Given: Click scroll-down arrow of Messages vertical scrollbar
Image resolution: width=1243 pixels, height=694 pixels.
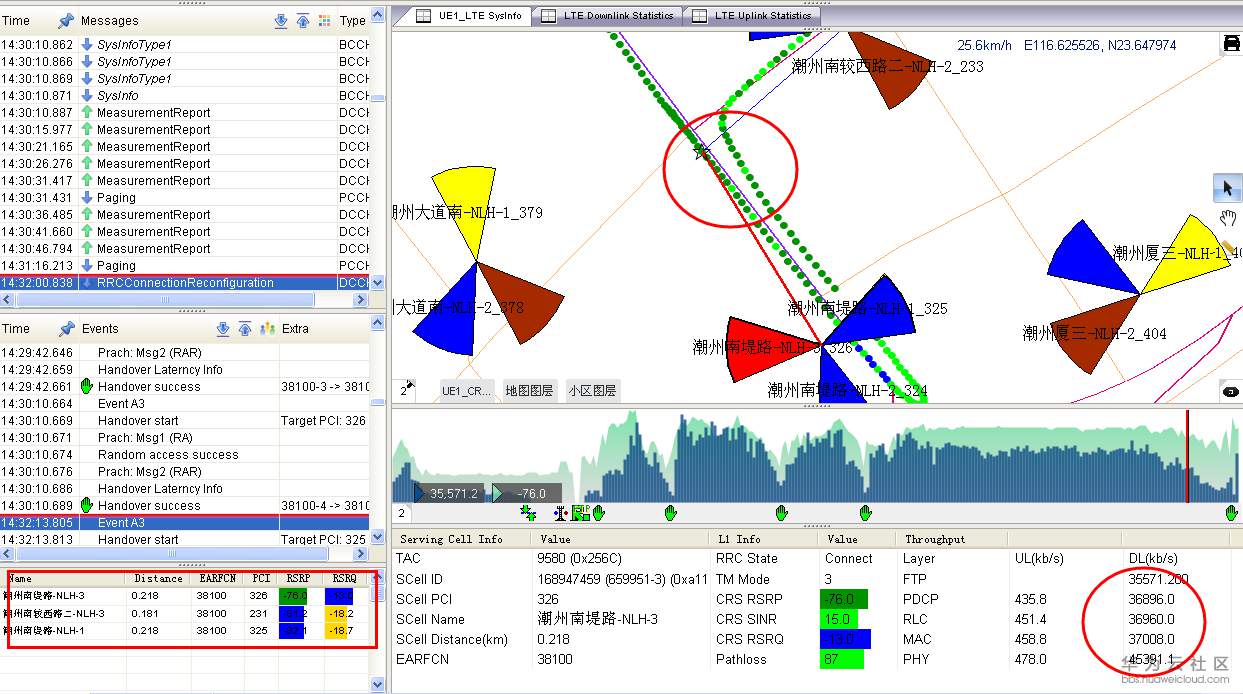Looking at the screenshot, I should (377, 284).
